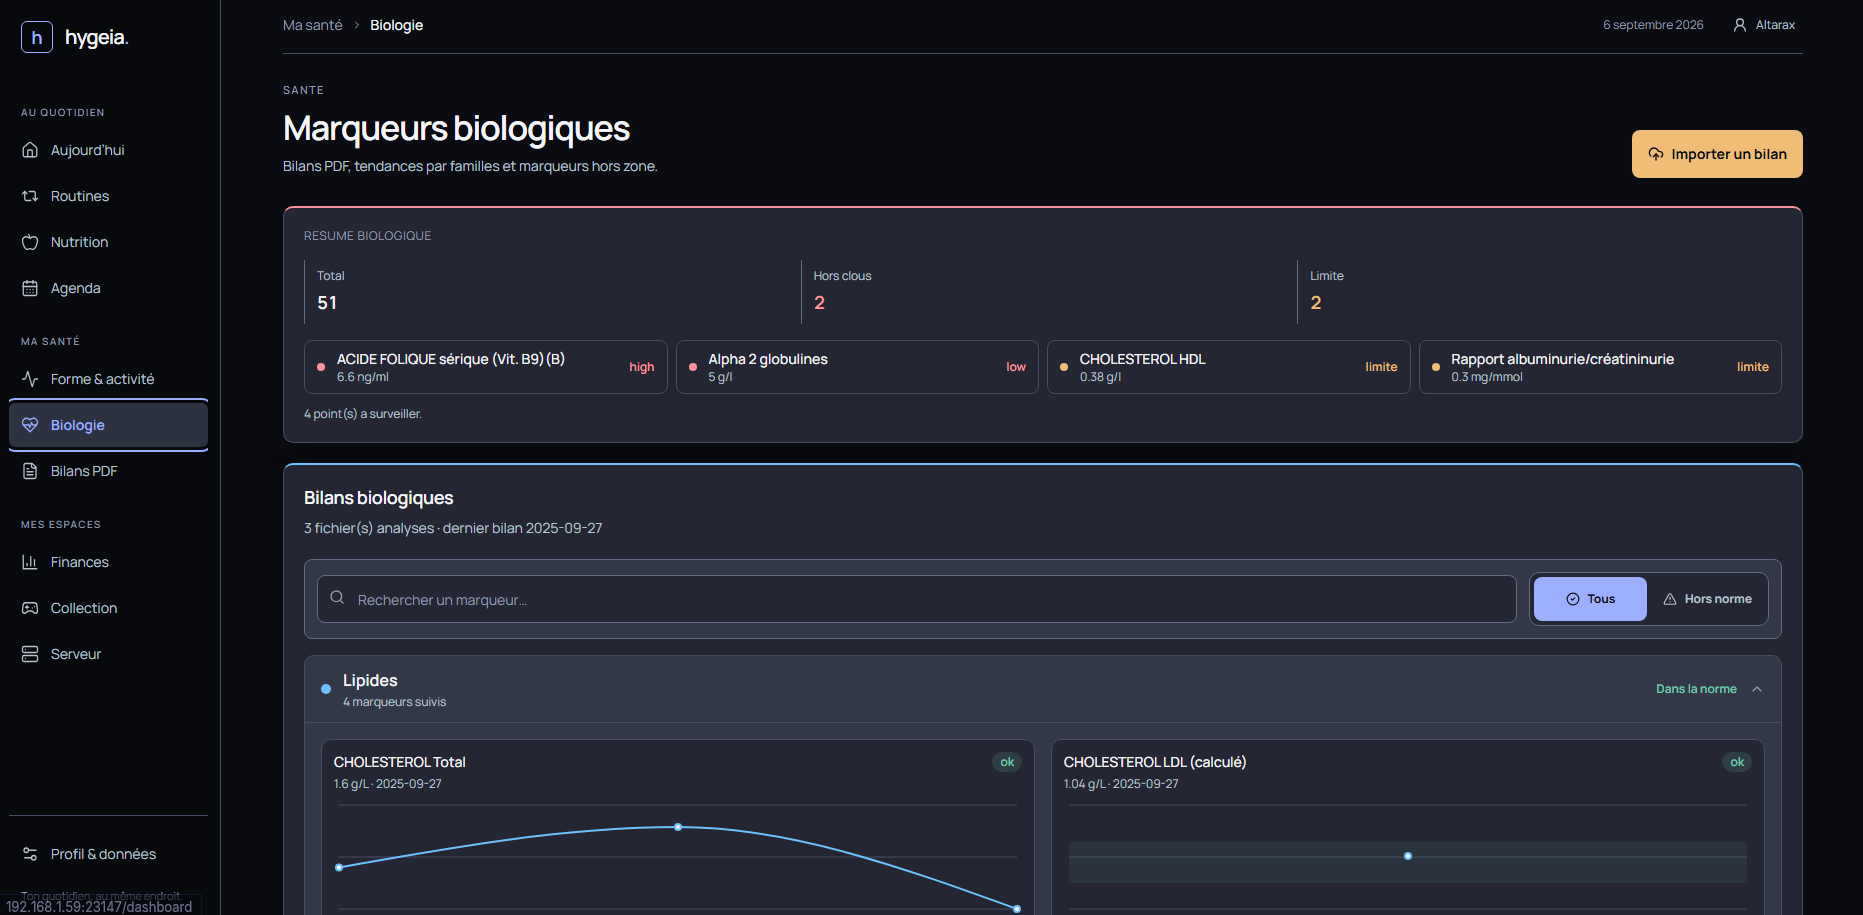Click the CHOLESTEROL Total chart card title
Viewport: 1863px width, 915px height.
(x=400, y=762)
